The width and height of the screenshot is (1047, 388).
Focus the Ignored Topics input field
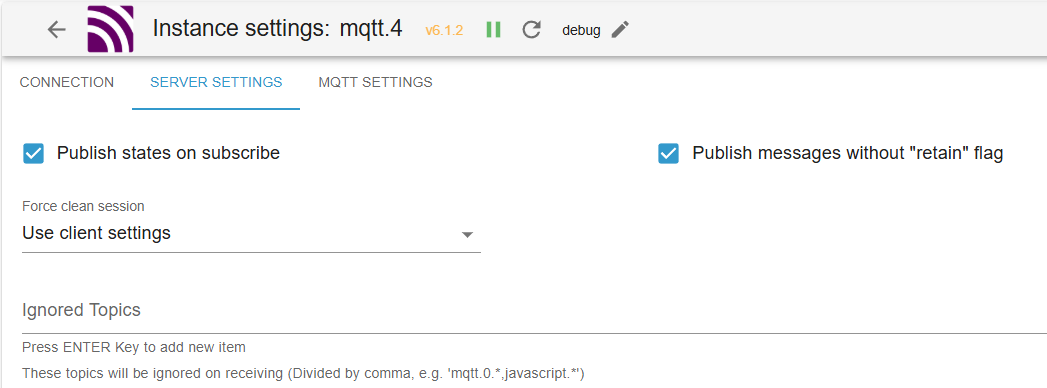pyautogui.click(x=534, y=311)
